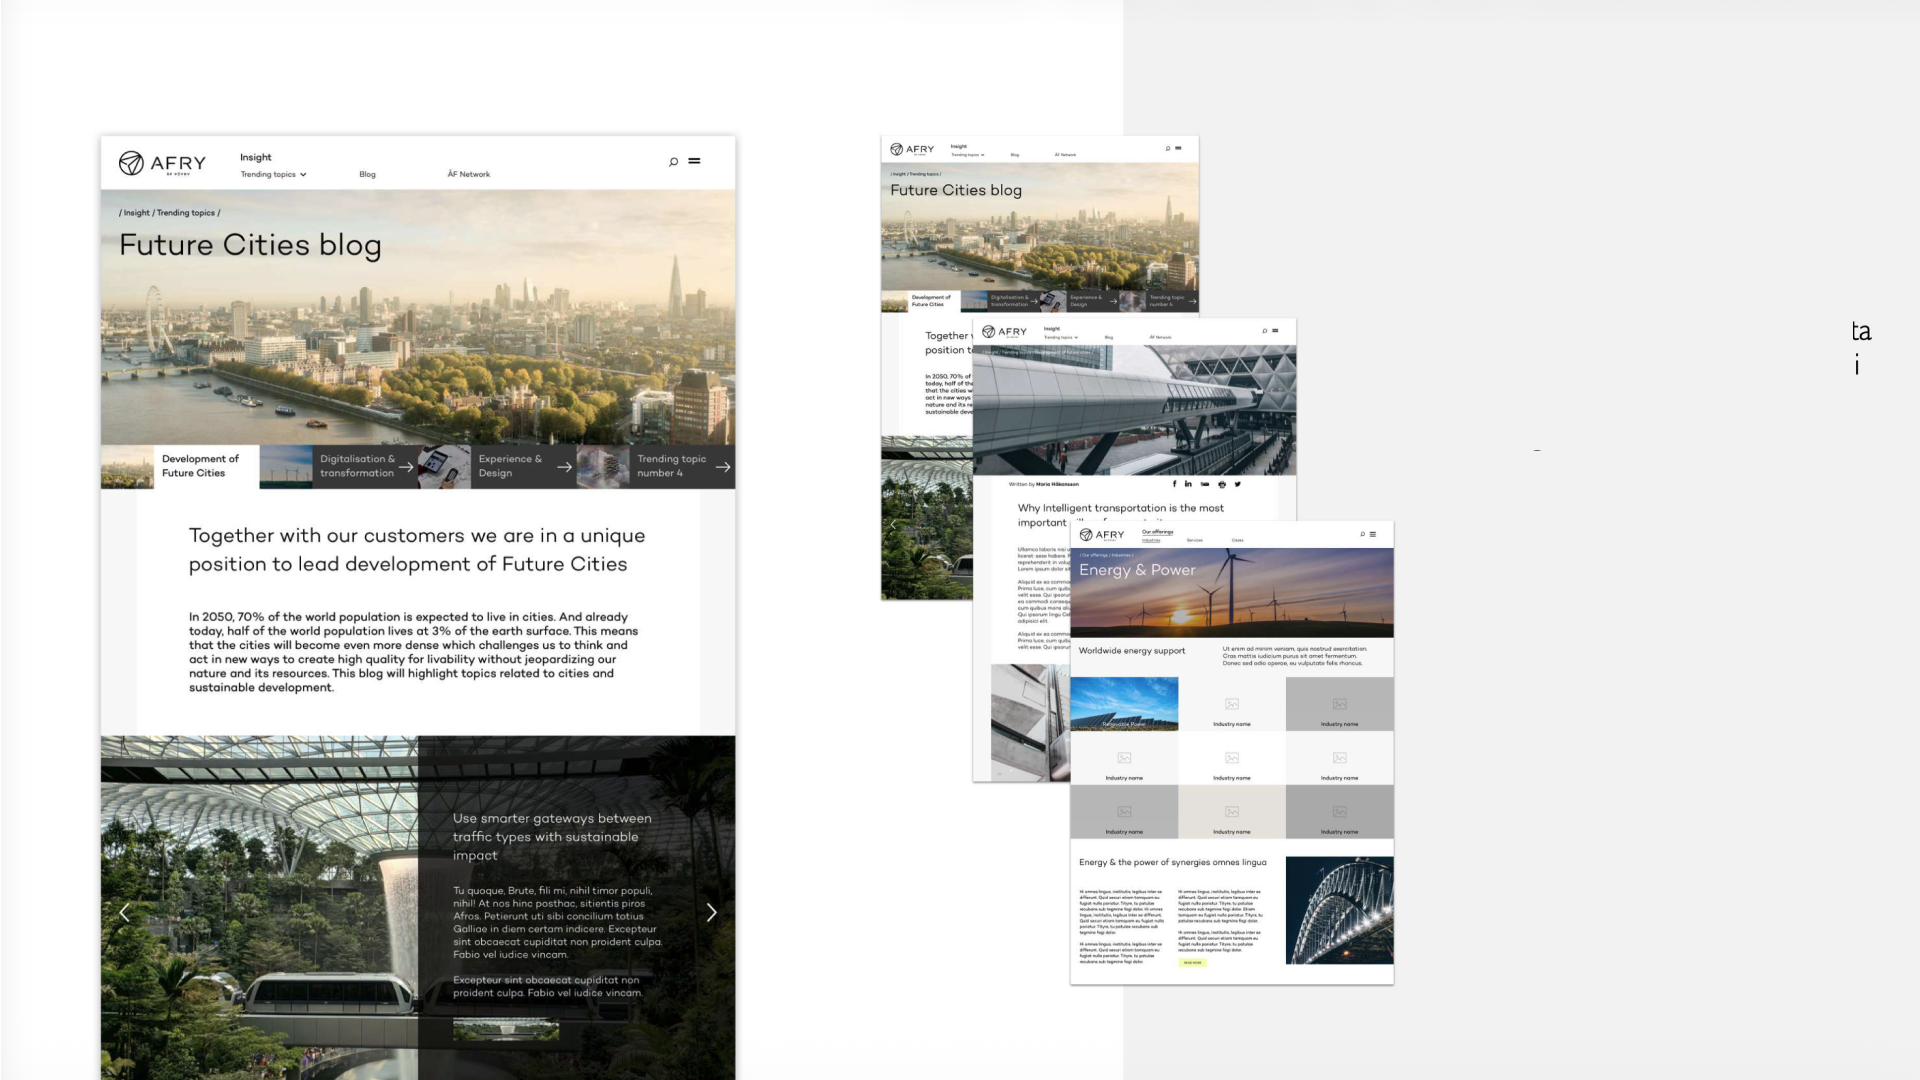
Task: Share the article via the LinkedIn icon
Action: [x=1188, y=484]
